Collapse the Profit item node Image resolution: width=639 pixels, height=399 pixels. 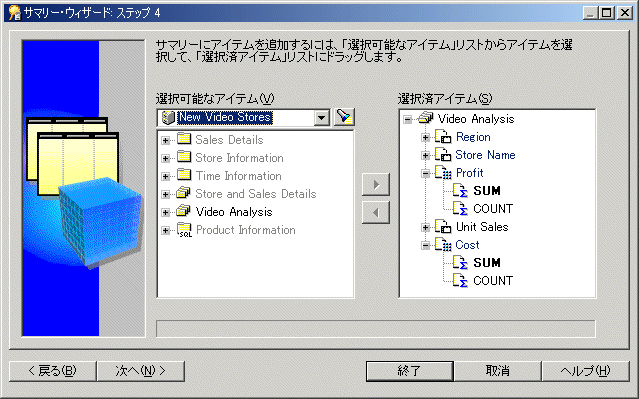pos(425,174)
